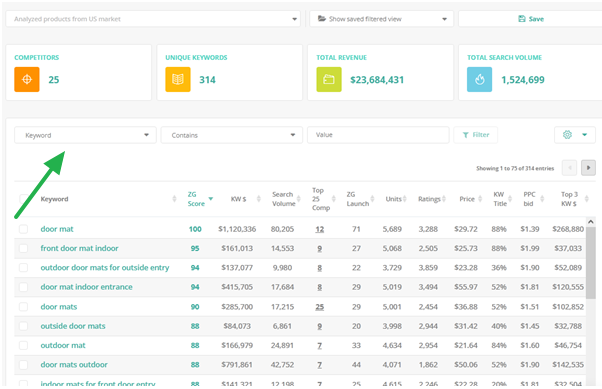Check the 'outside door mats' row checkbox
Image resolution: width=602 pixels, height=389 pixels.
(23, 326)
